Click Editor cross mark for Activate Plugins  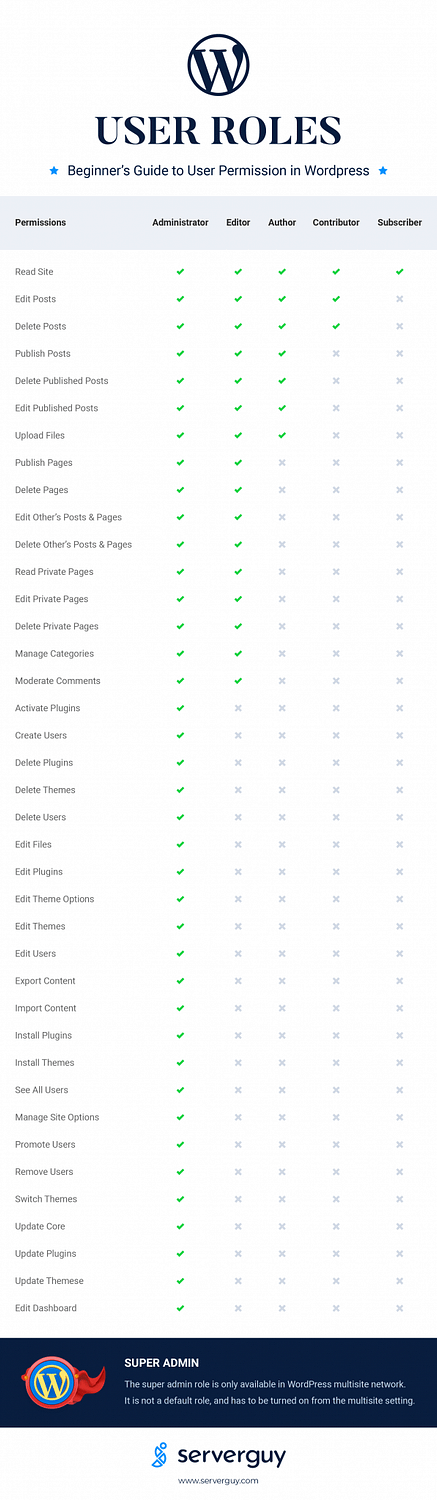[x=238, y=708]
